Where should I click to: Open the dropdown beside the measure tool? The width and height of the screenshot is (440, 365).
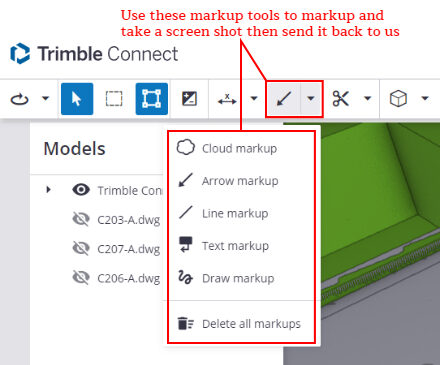tap(254, 98)
